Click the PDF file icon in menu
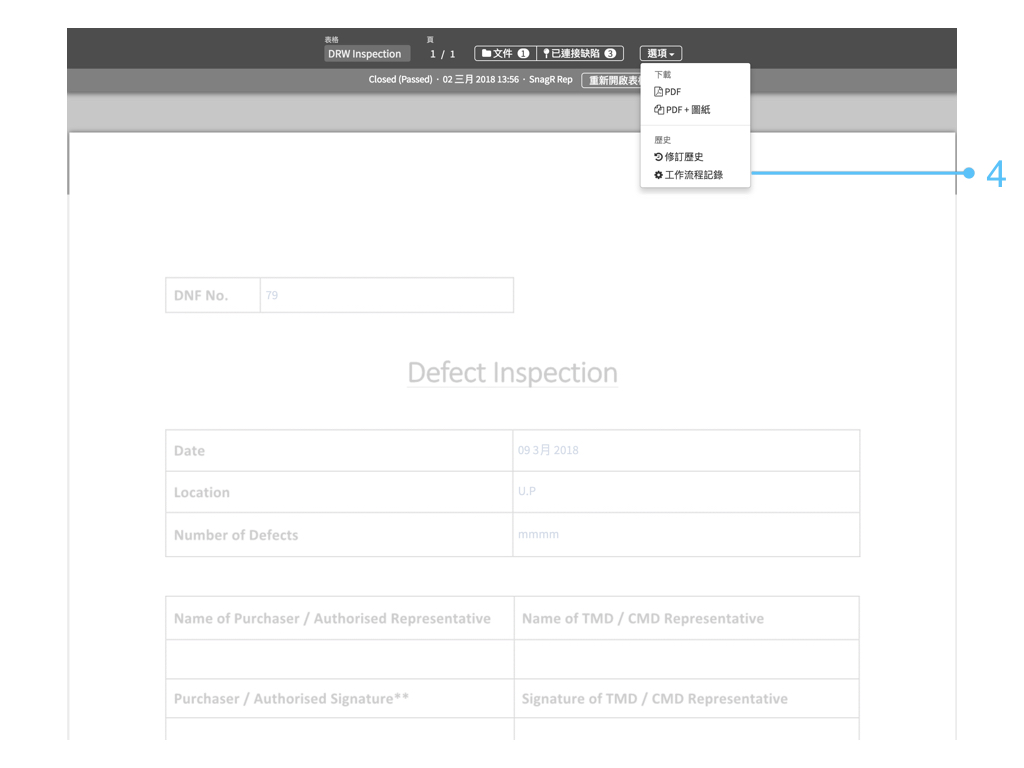 pyautogui.click(x=658, y=92)
